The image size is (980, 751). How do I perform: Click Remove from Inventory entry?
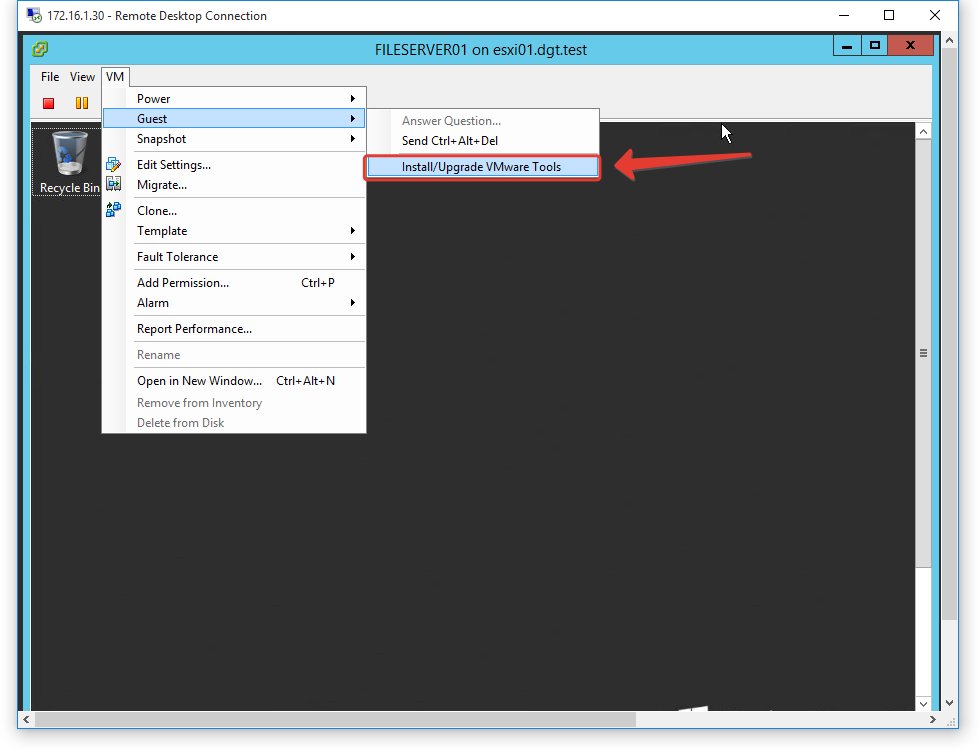pyautogui.click(x=234, y=403)
